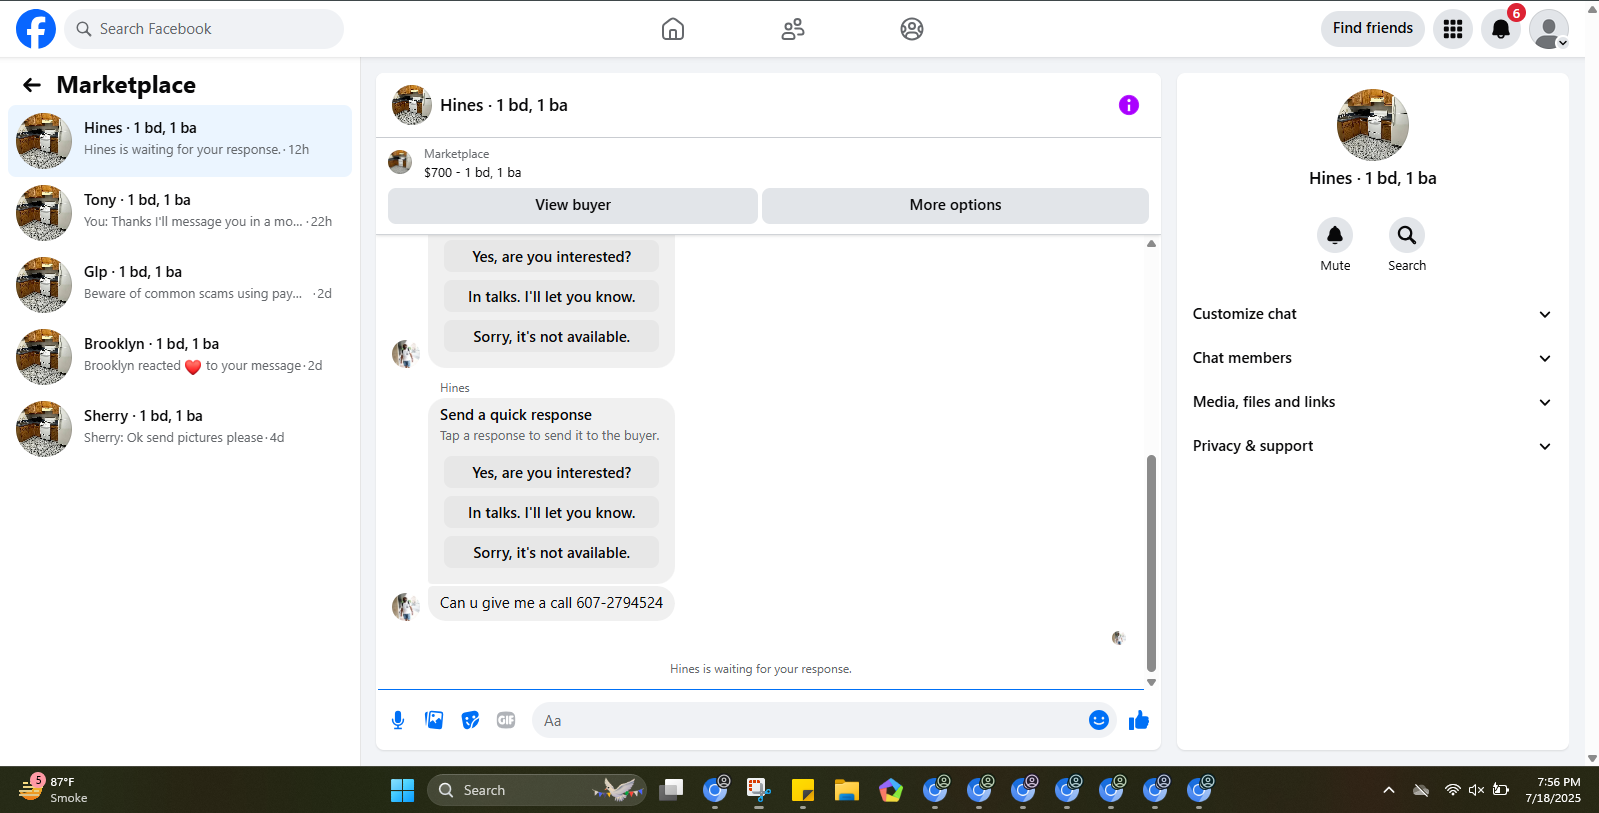
Task: Search within the Hines conversation
Action: click(1407, 235)
